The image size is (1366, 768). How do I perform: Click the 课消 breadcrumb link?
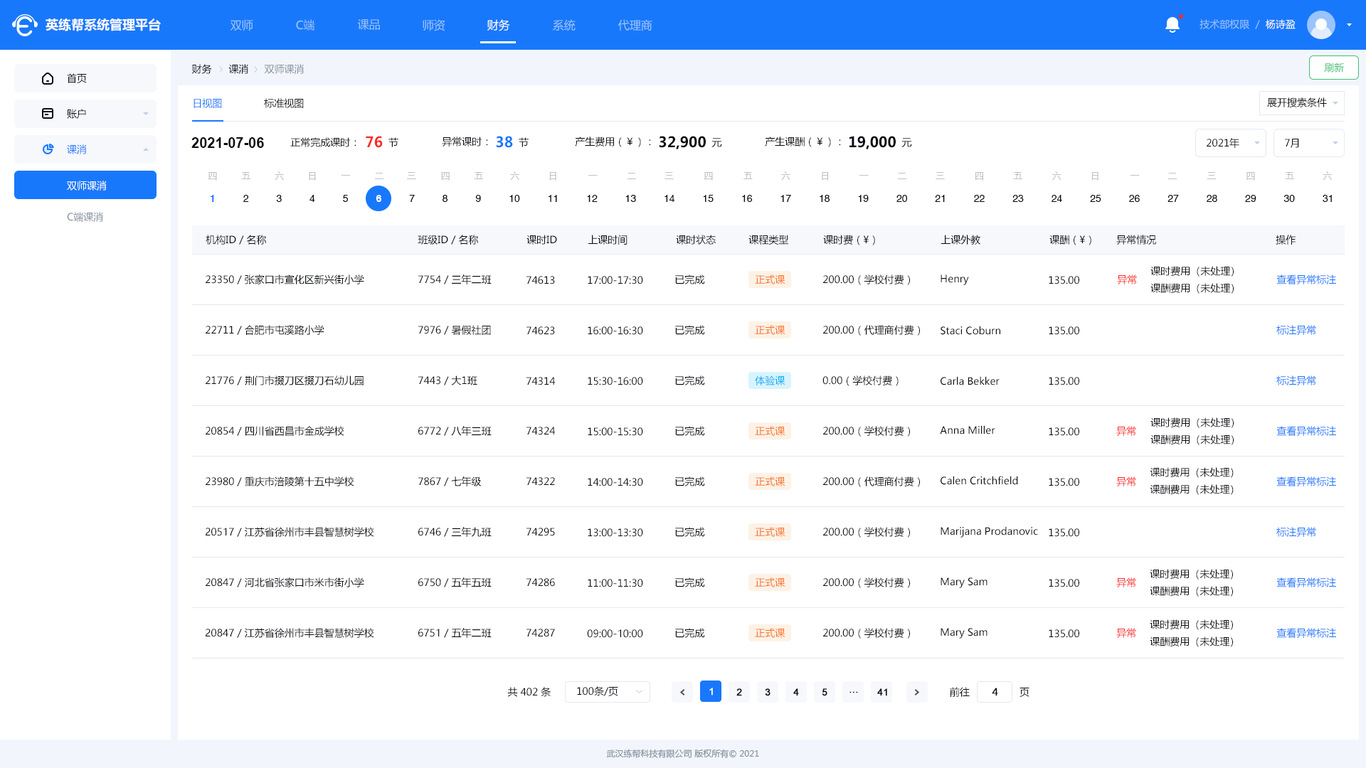[x=238, y=69]
